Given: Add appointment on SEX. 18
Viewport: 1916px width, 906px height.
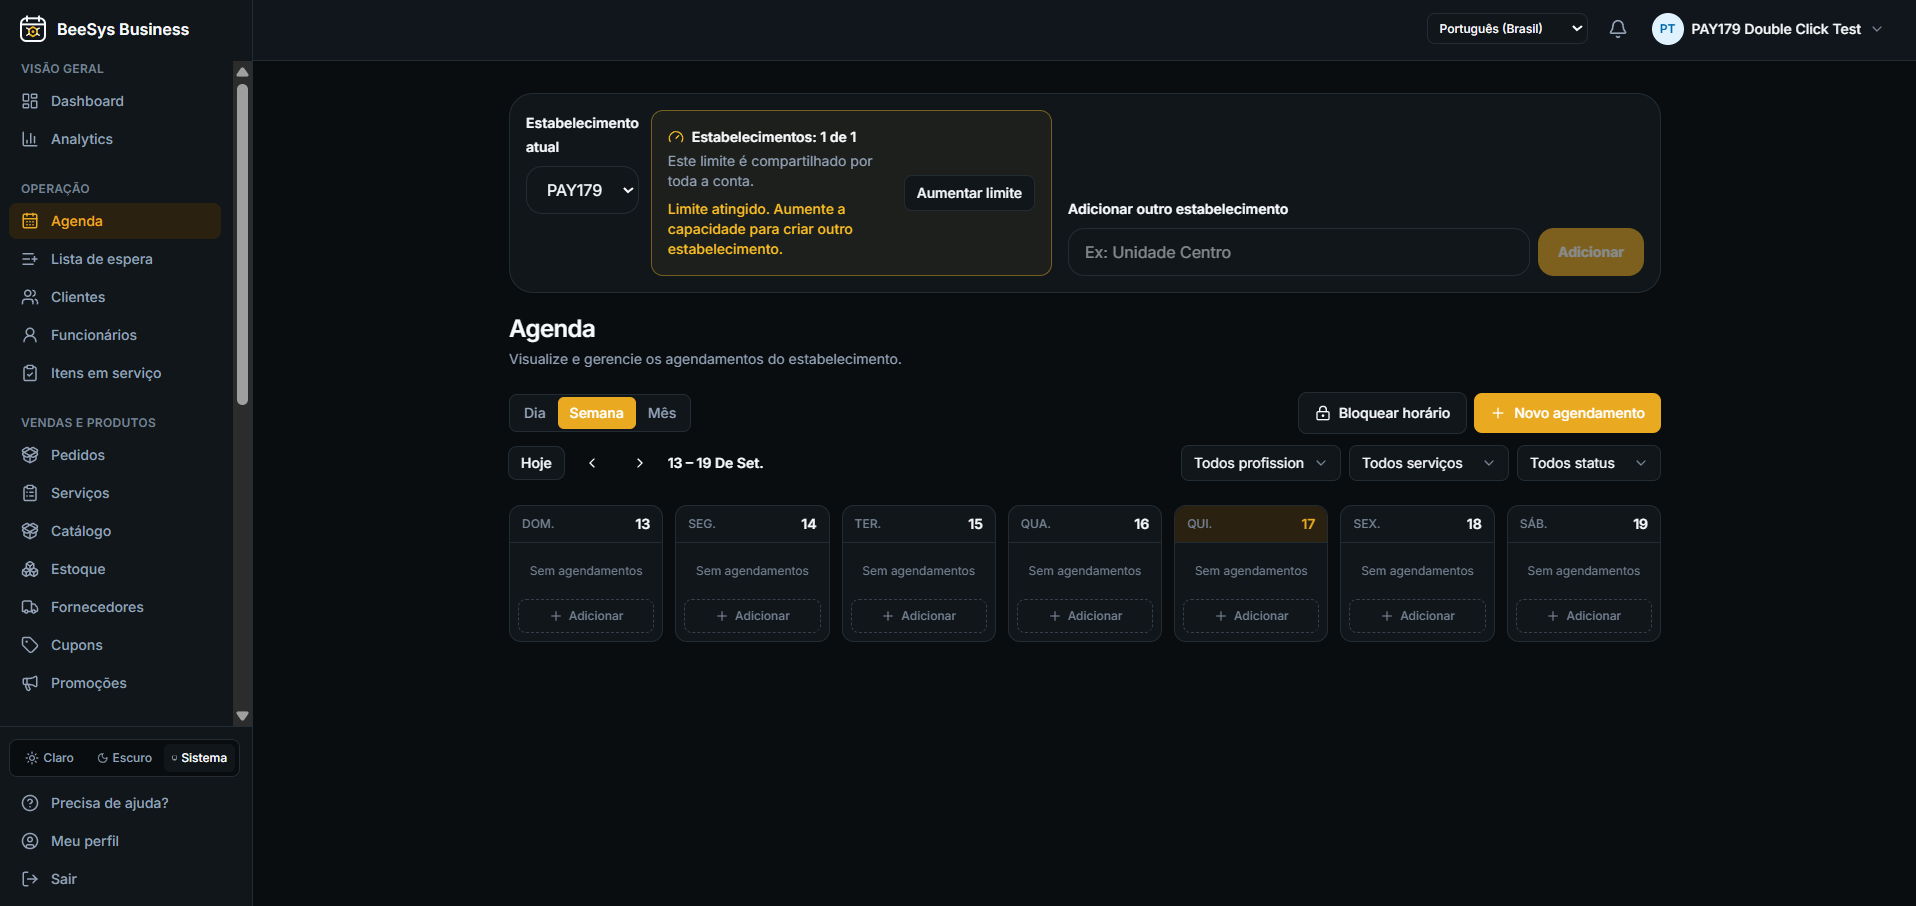Looking at the screenshot, I should pyautogui.click(x=1417, y=616).
